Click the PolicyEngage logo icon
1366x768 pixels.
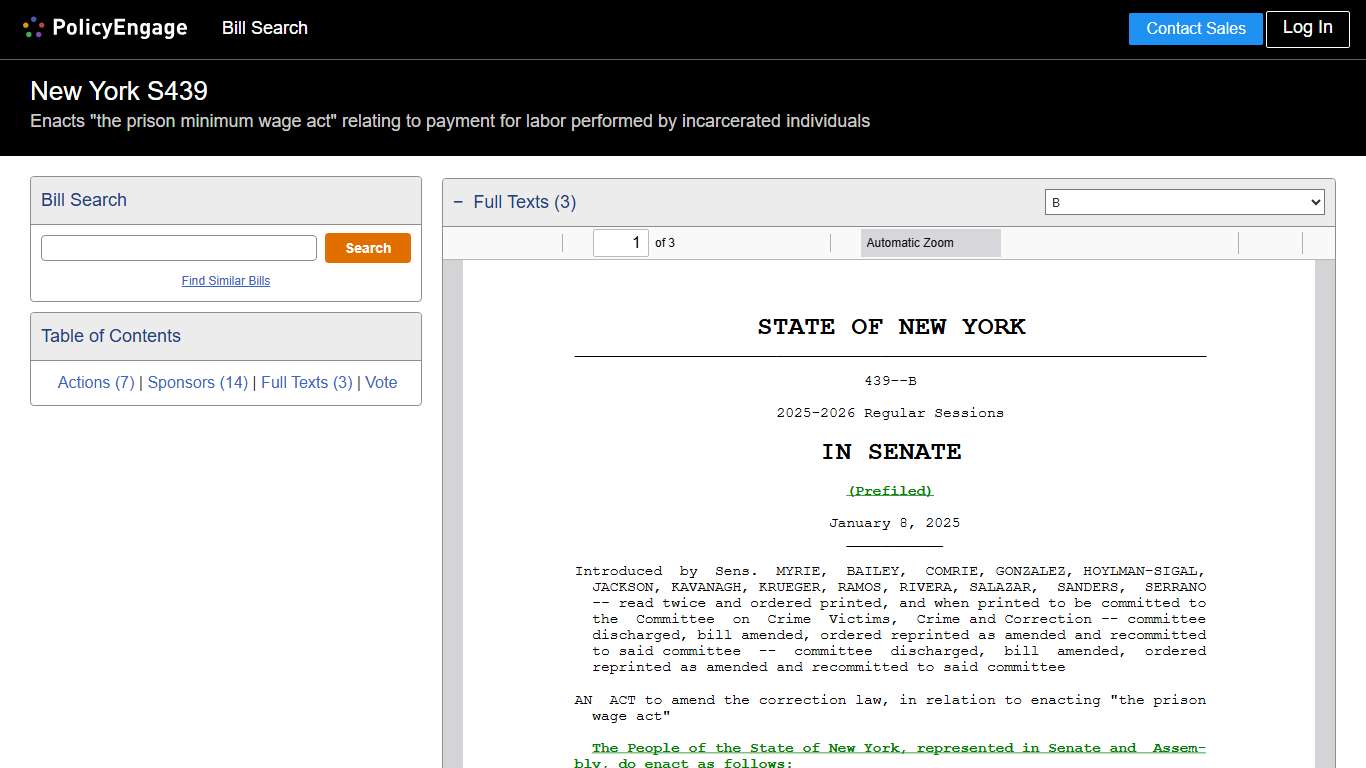[x=31, y=27]
